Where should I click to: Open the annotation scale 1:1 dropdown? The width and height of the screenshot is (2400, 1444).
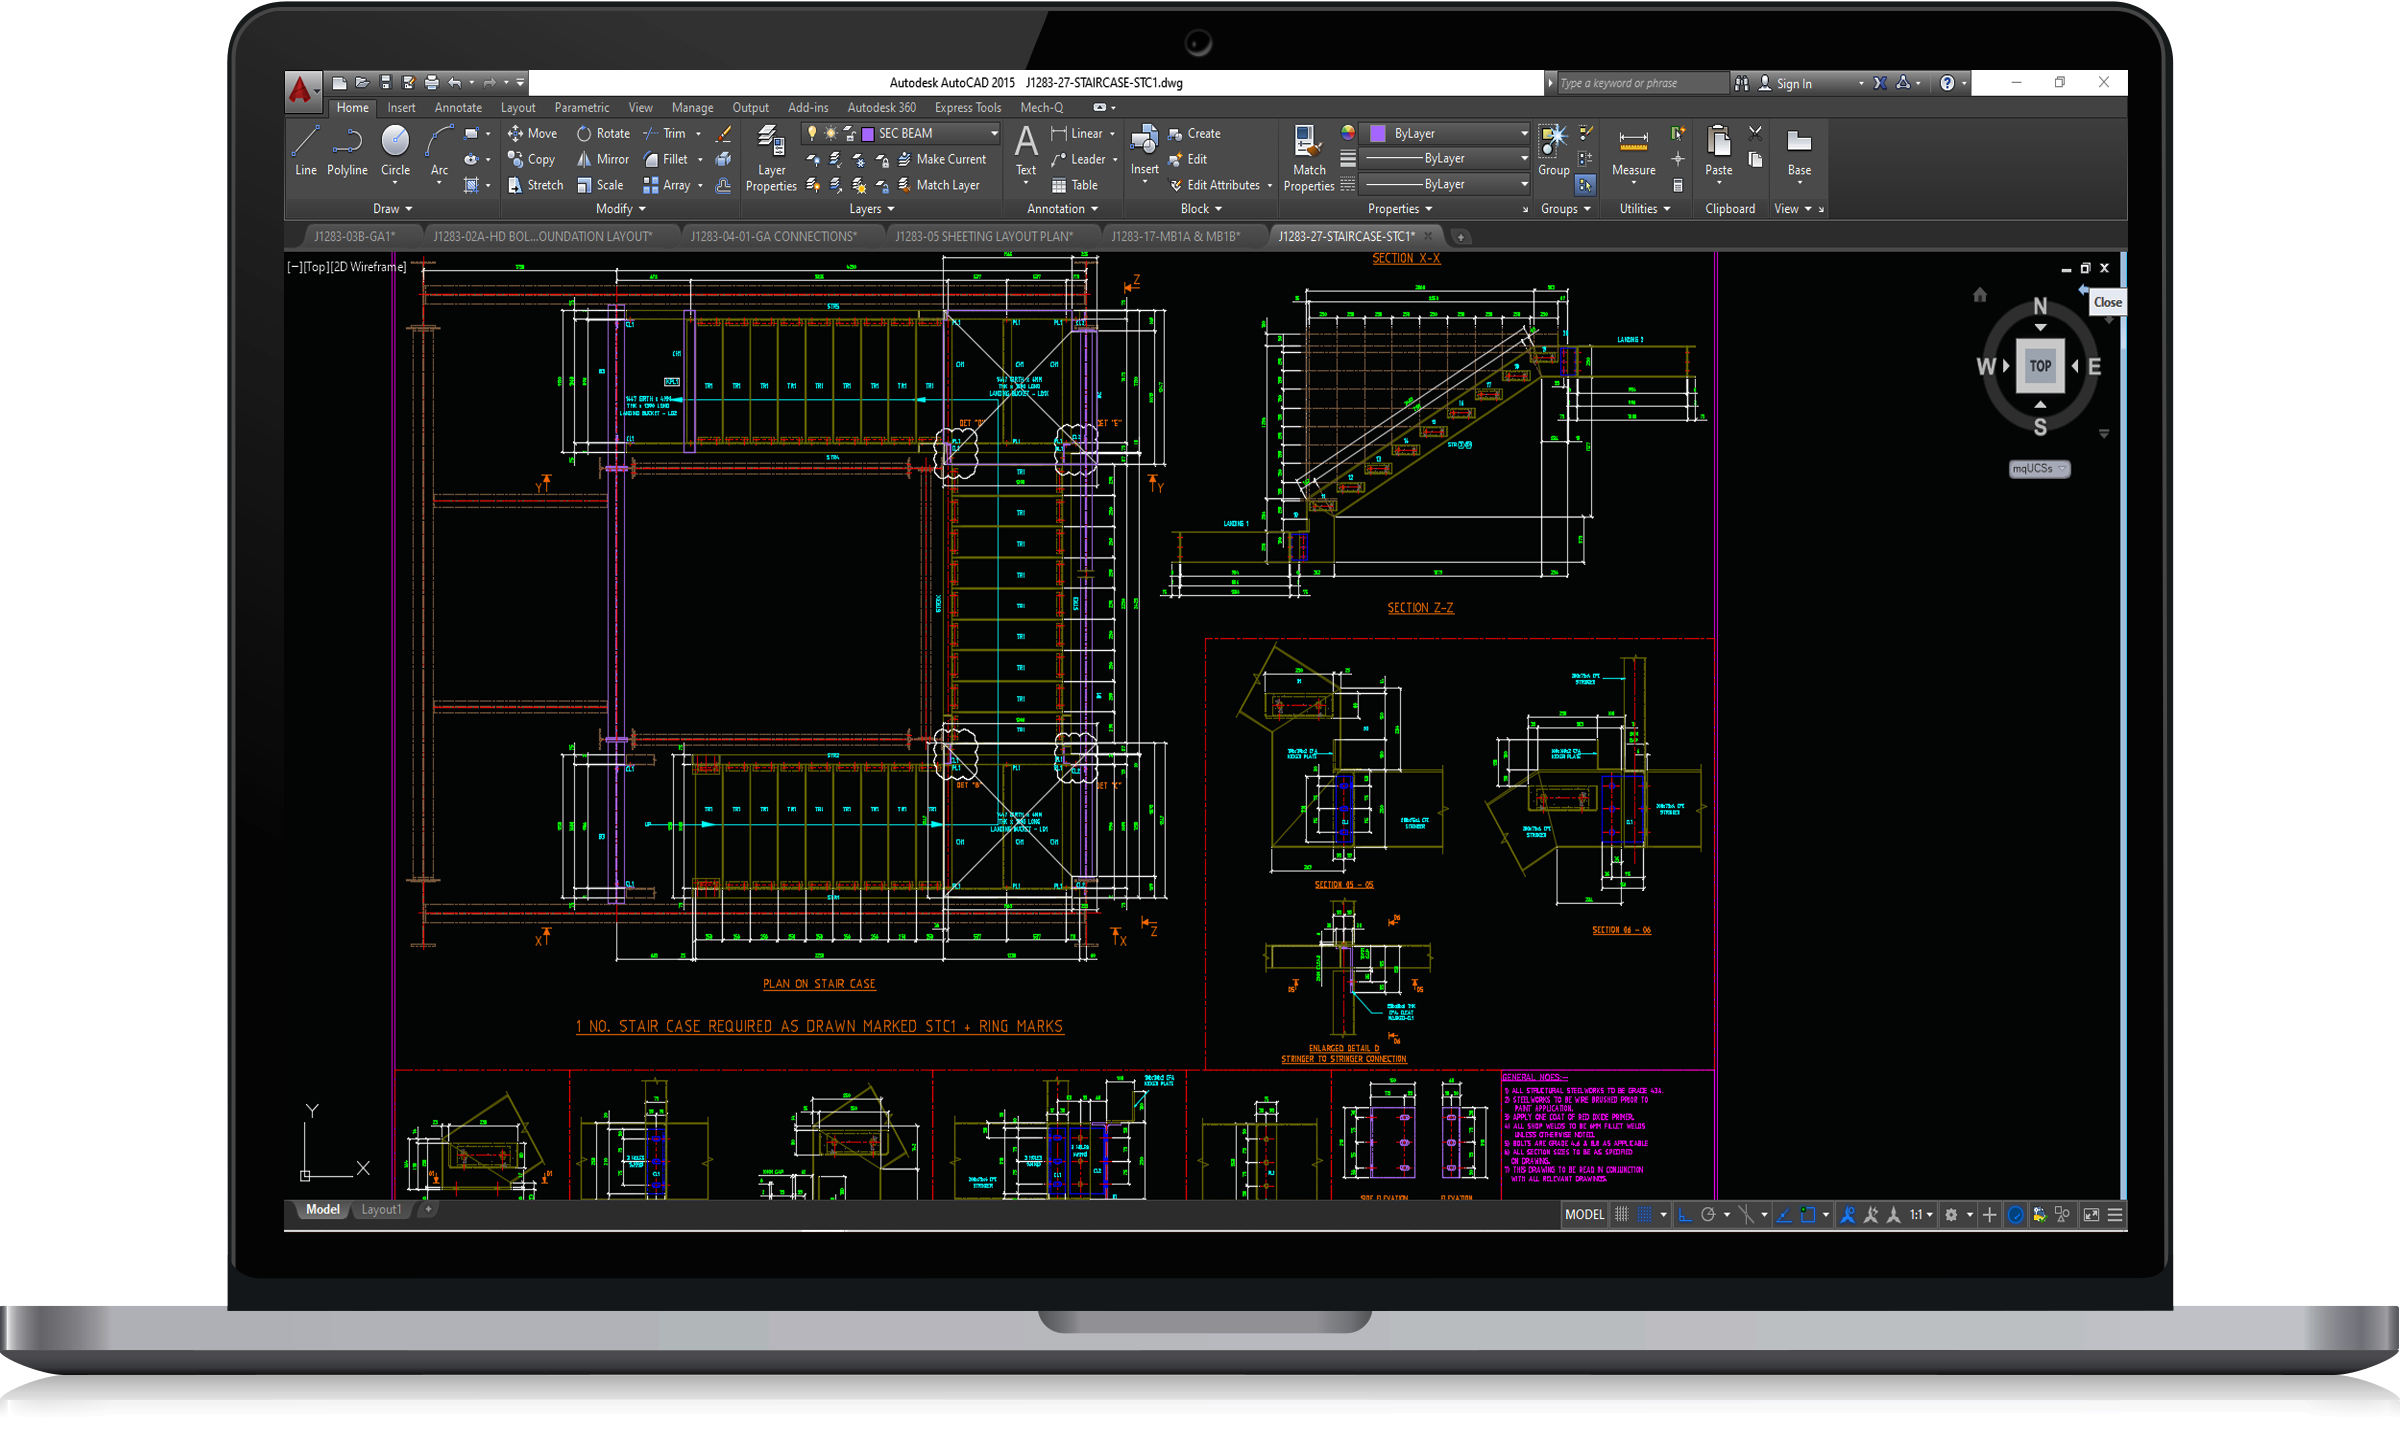pyautogui.click(x=1920, y=1214)
